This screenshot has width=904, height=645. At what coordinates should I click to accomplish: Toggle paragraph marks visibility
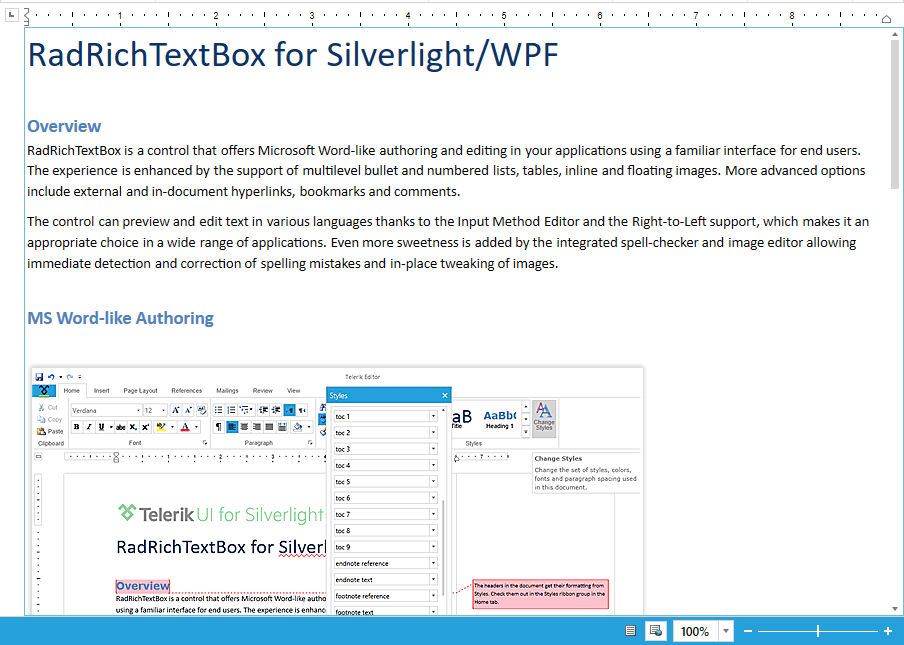pyautogui.click(x=218, y=427)
